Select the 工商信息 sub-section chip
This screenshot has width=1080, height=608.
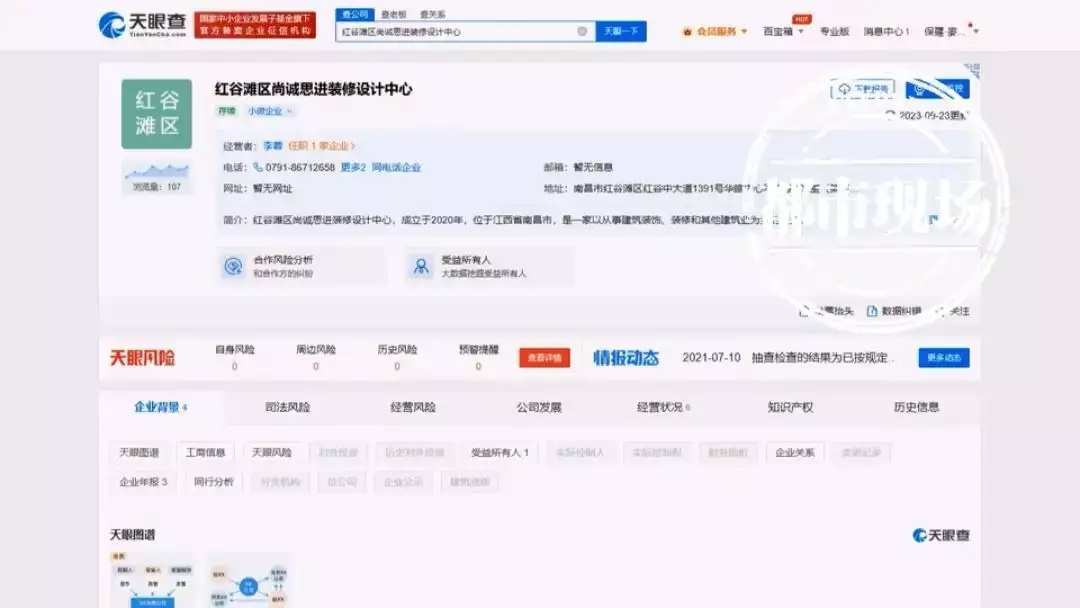pyautogui.click(x=205, y=452)
